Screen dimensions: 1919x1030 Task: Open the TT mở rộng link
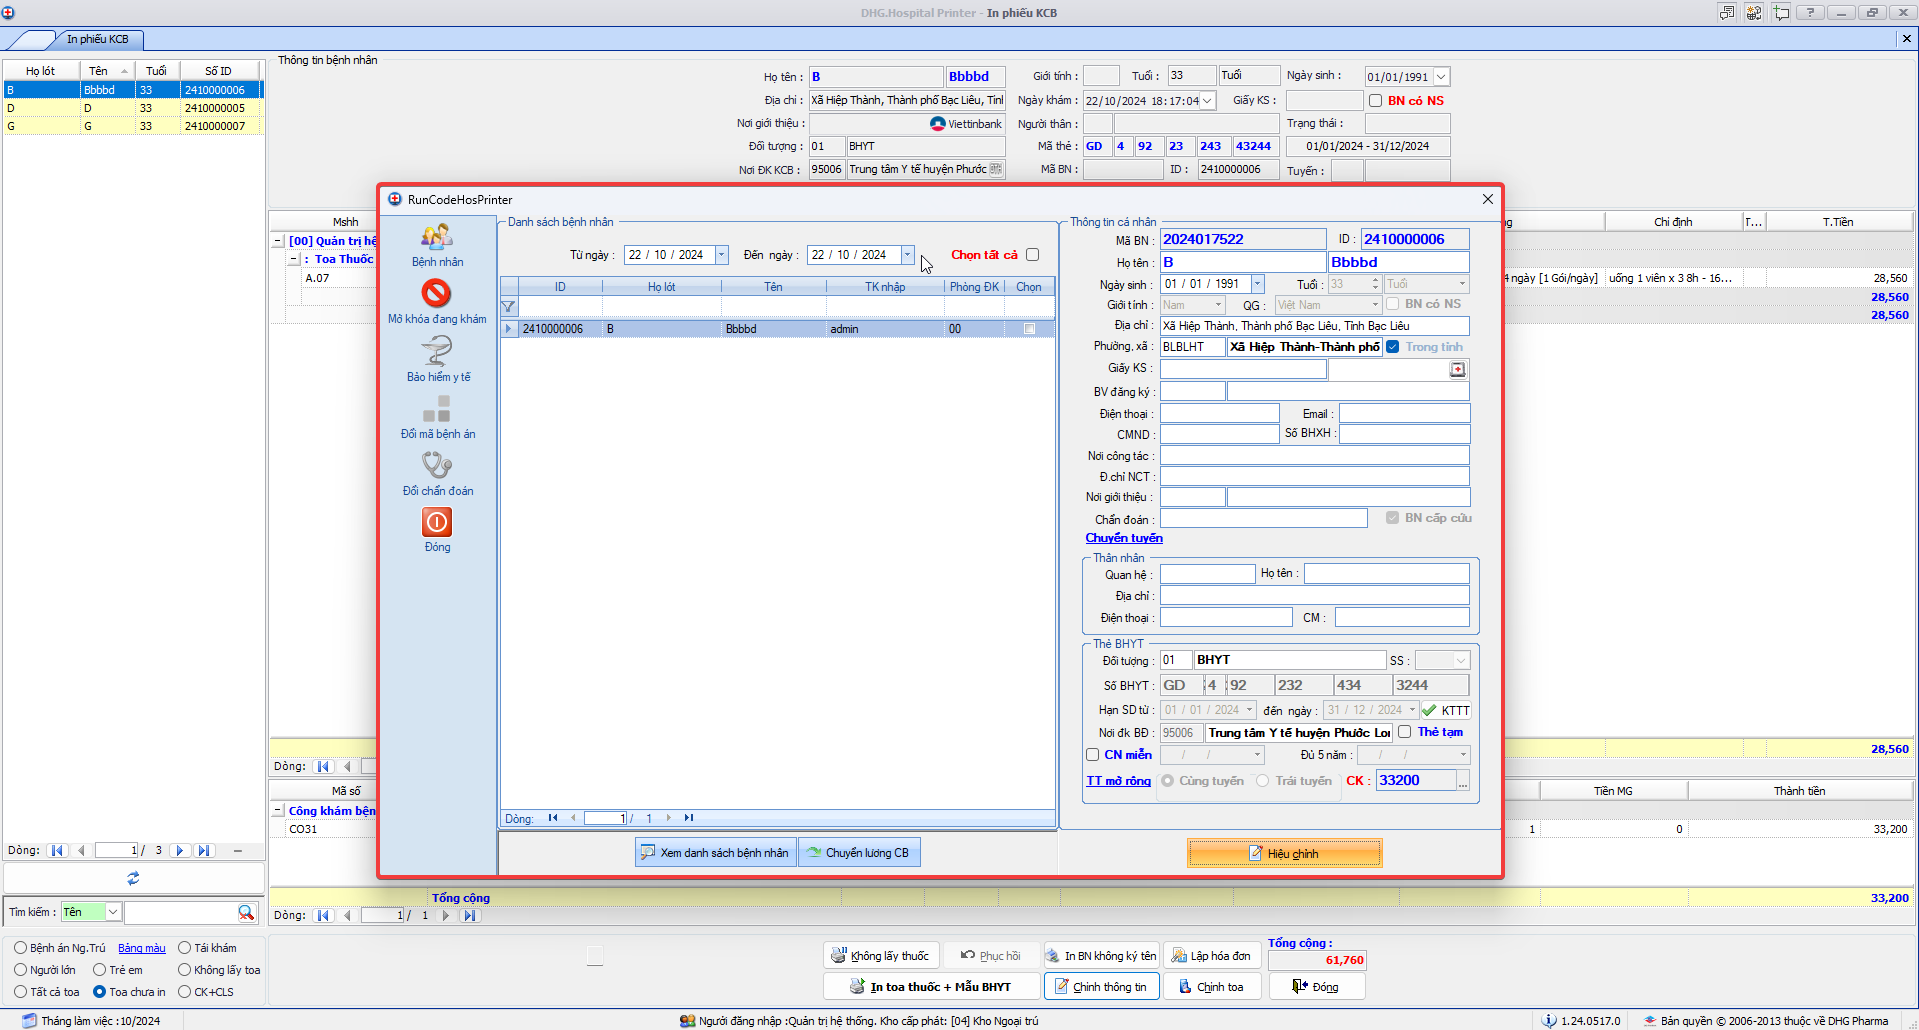click(x=1119, y=781)
